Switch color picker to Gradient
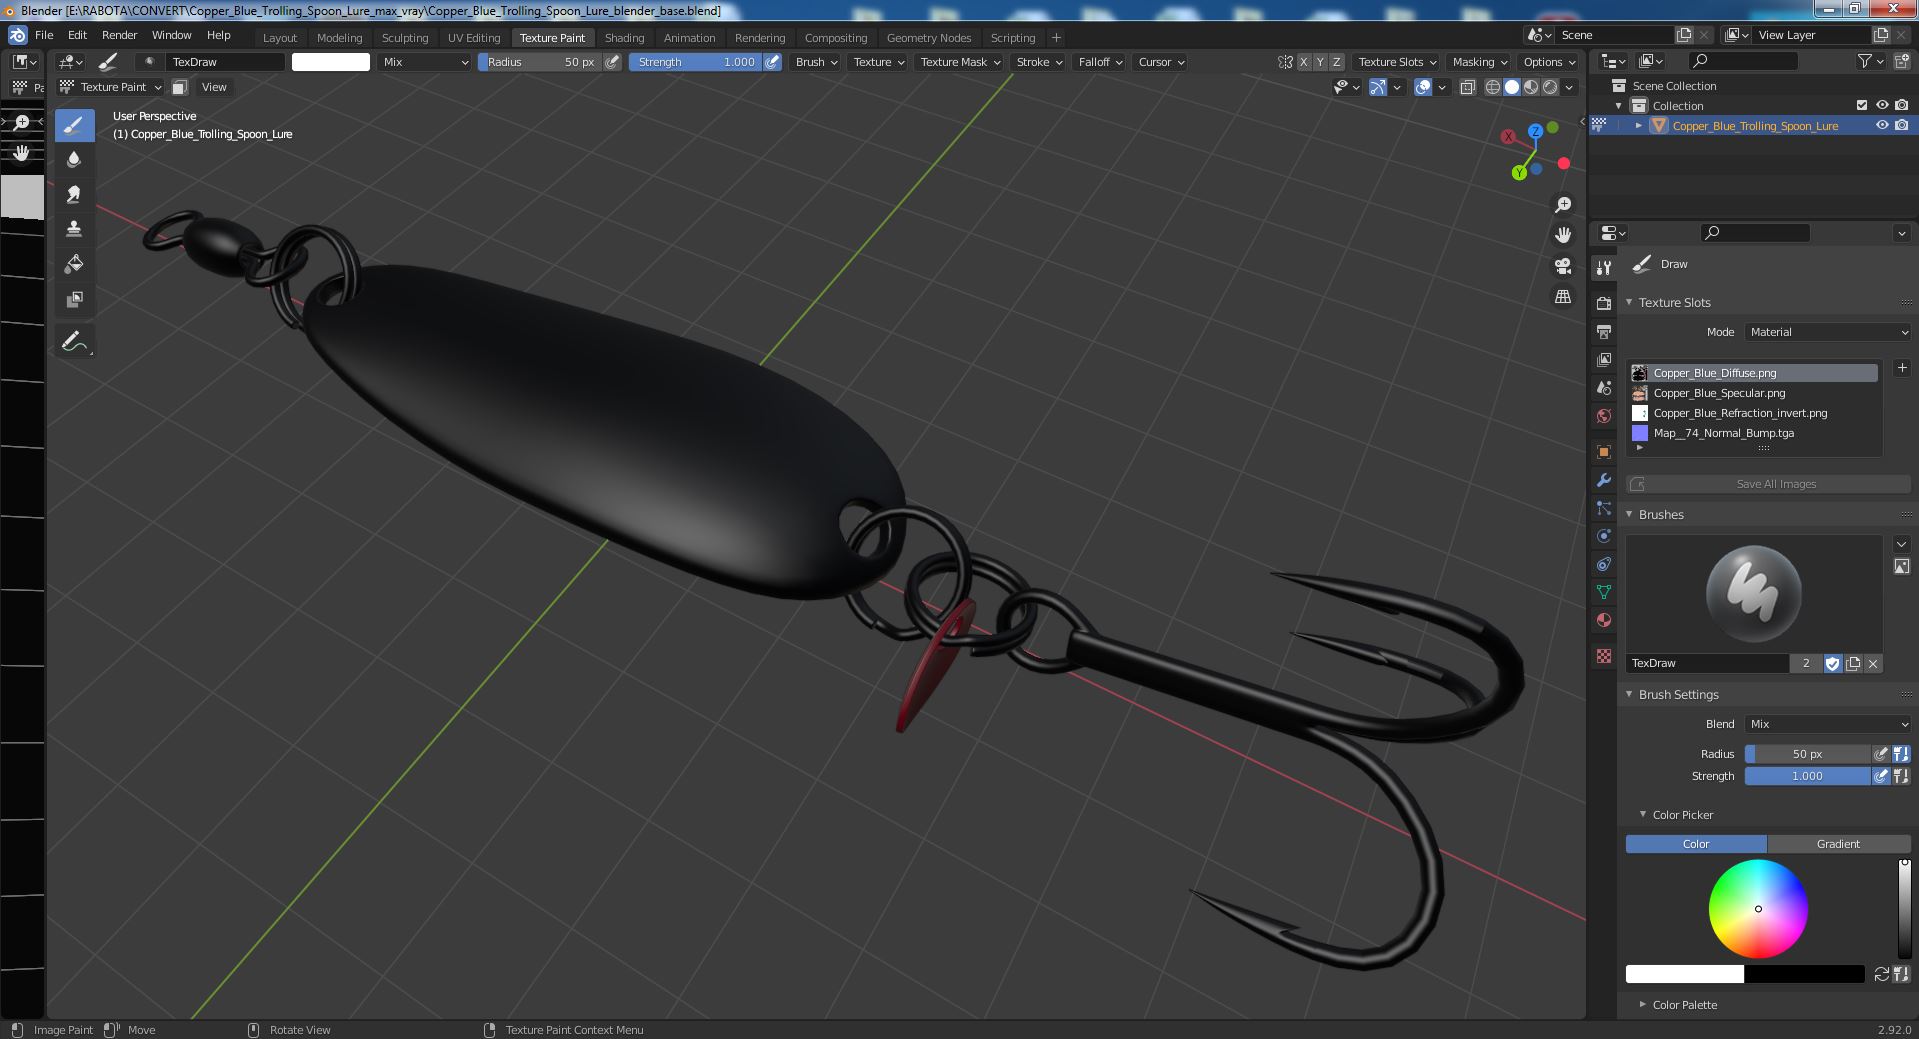Screen dimensions: 1919x1039 coord(1838,844)
